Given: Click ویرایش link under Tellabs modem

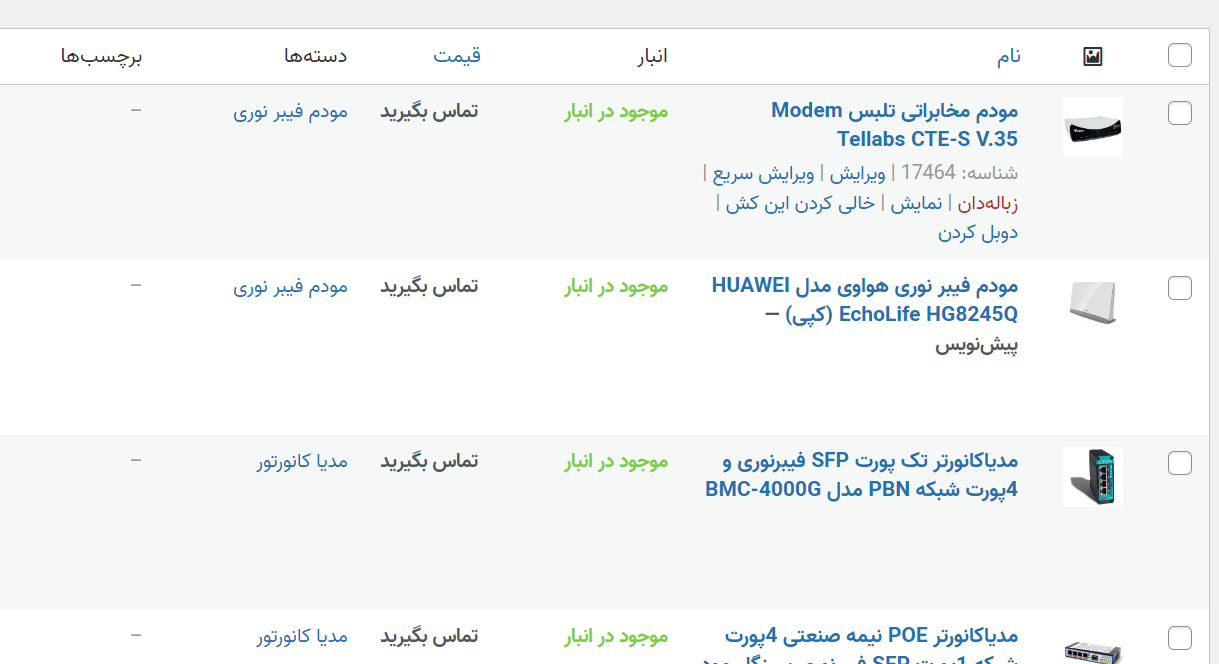Looking at the screenshot, I should point(857,173).
